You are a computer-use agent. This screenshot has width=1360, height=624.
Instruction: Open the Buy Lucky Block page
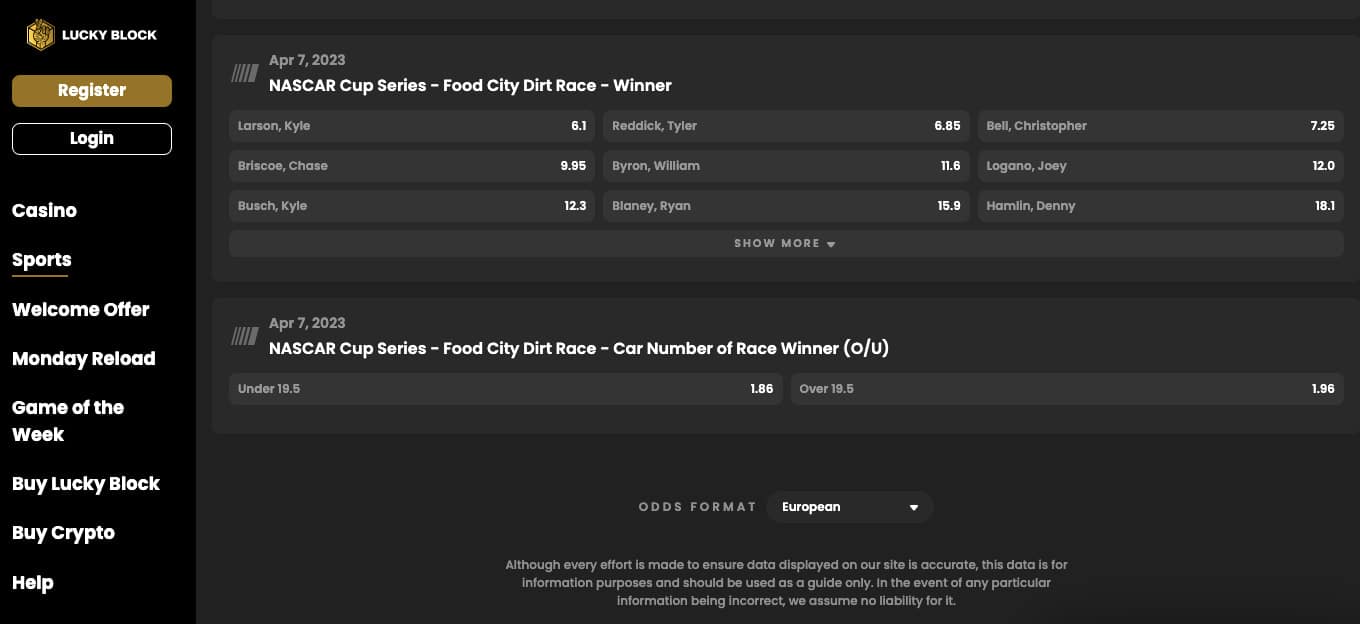(x=85, y=484)
